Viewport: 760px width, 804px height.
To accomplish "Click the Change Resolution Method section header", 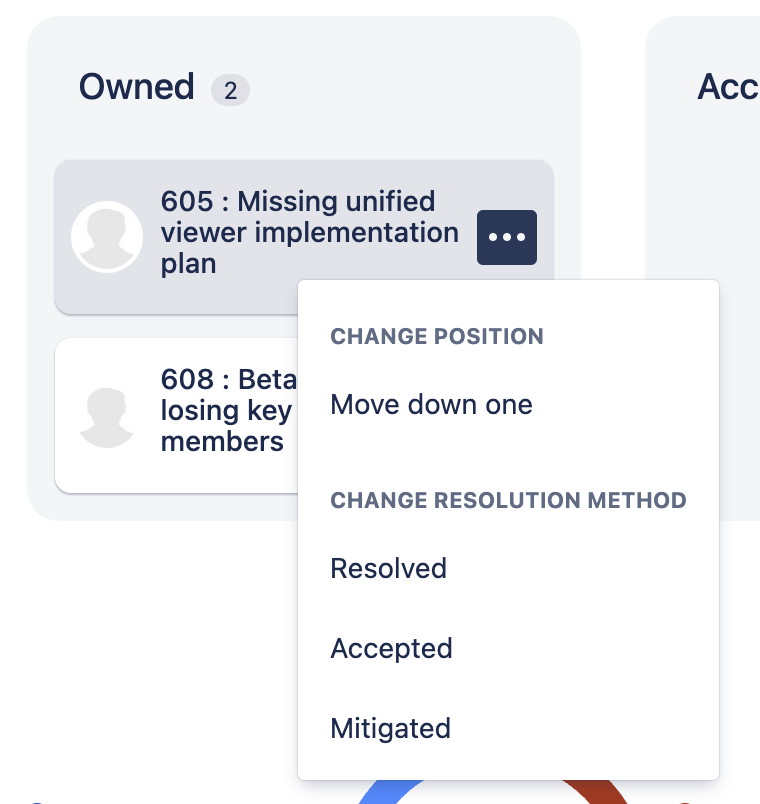I will point(508,500).
